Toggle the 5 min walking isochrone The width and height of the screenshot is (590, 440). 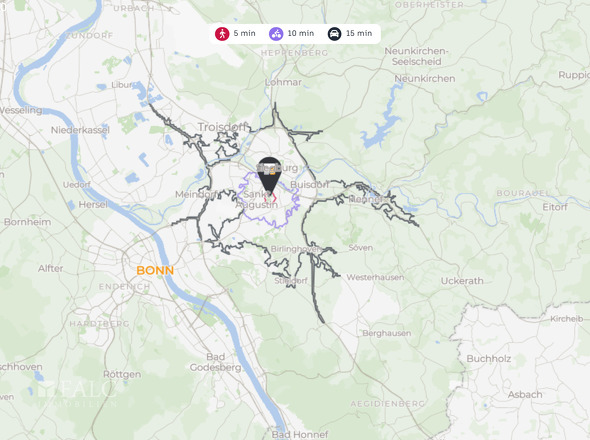pos(236,34)
